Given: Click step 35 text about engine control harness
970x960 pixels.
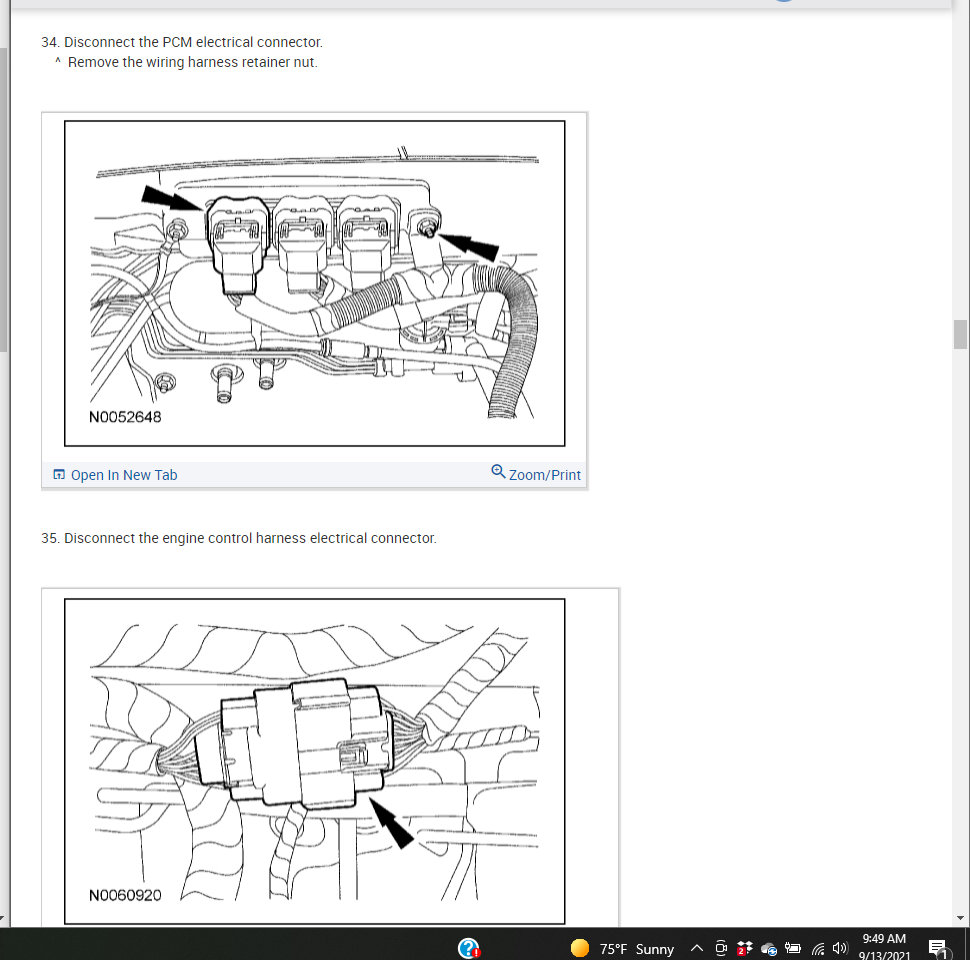Looking at the screenshot, I should 239,538.
